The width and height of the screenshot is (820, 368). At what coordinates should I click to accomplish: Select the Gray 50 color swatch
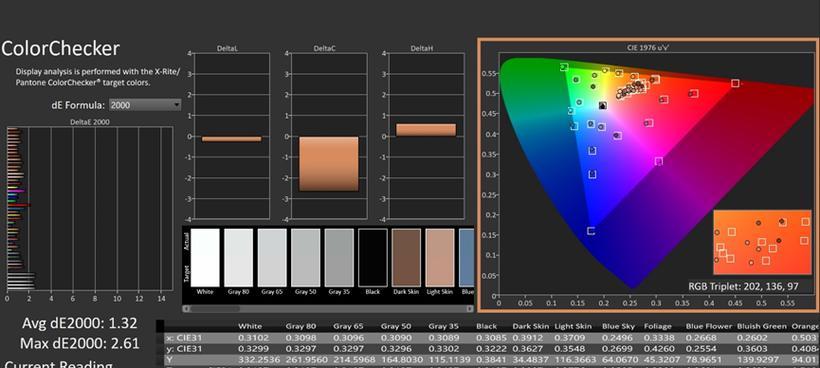305,258
